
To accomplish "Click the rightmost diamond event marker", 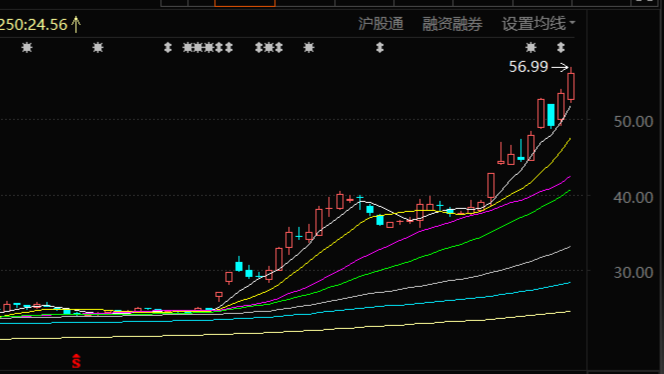I will [561, 47].
